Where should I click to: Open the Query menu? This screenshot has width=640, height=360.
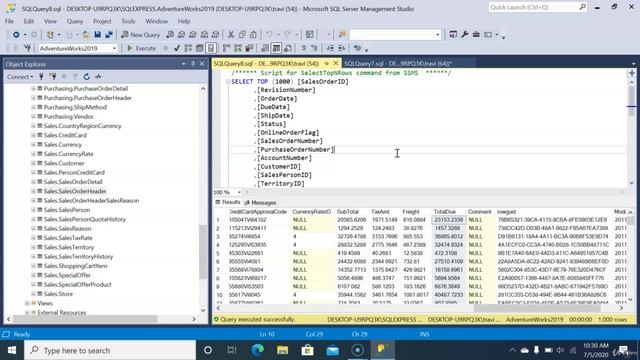74,21
